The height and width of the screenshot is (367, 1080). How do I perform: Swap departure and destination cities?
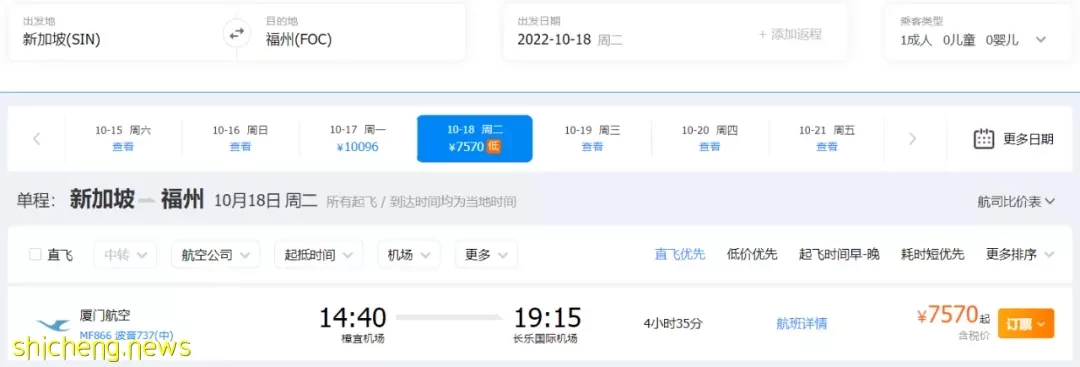[236, 33]
